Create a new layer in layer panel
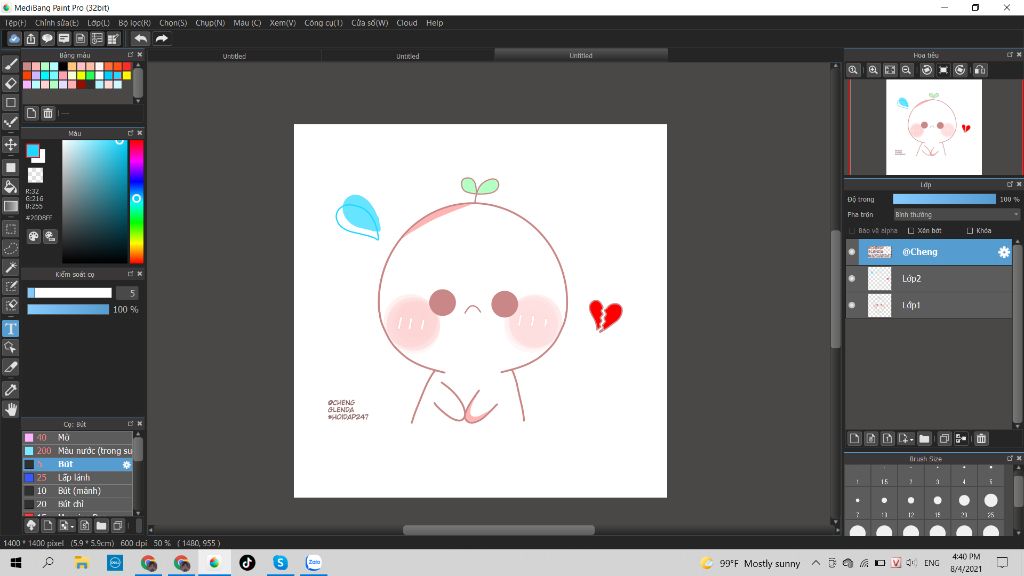 [854, 439]
